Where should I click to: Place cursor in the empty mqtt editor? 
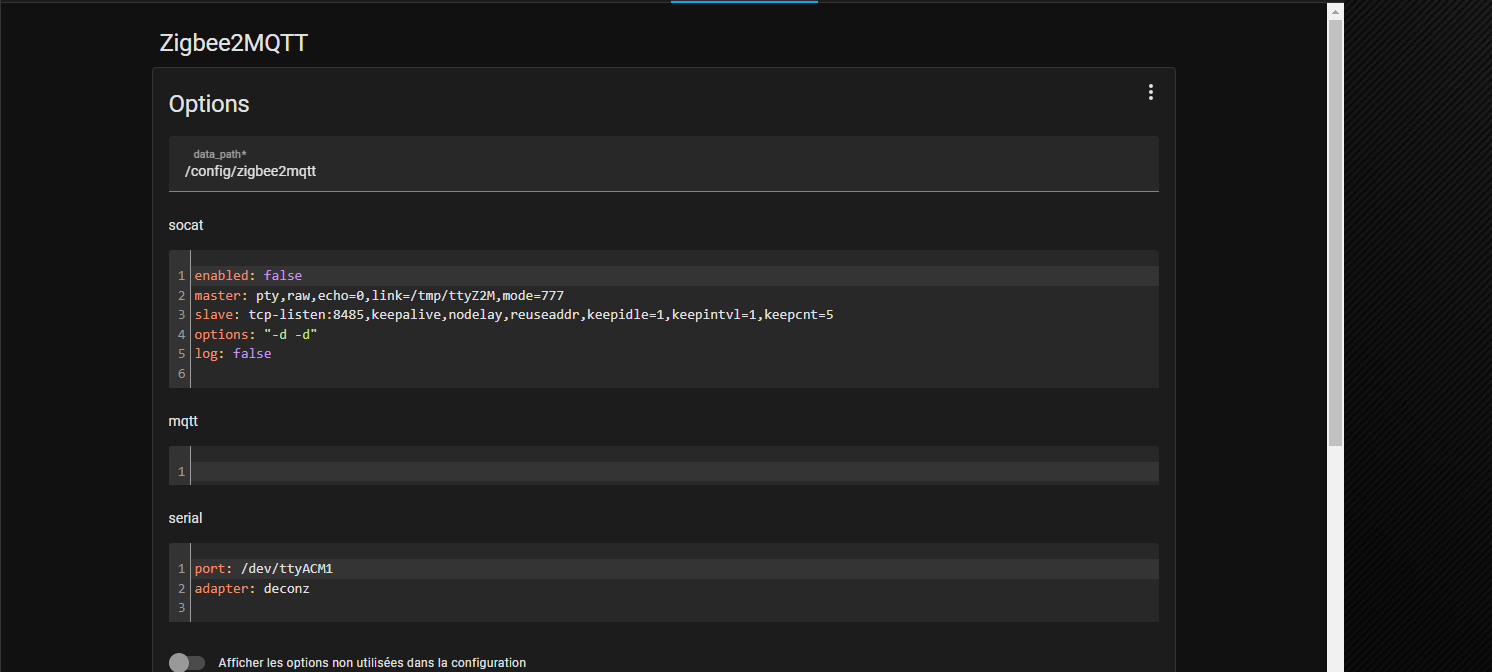[674, 471]
